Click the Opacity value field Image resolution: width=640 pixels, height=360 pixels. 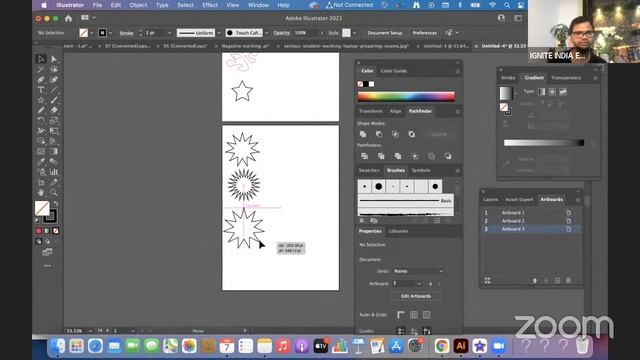pyautogui.click(x=305, y=33)
